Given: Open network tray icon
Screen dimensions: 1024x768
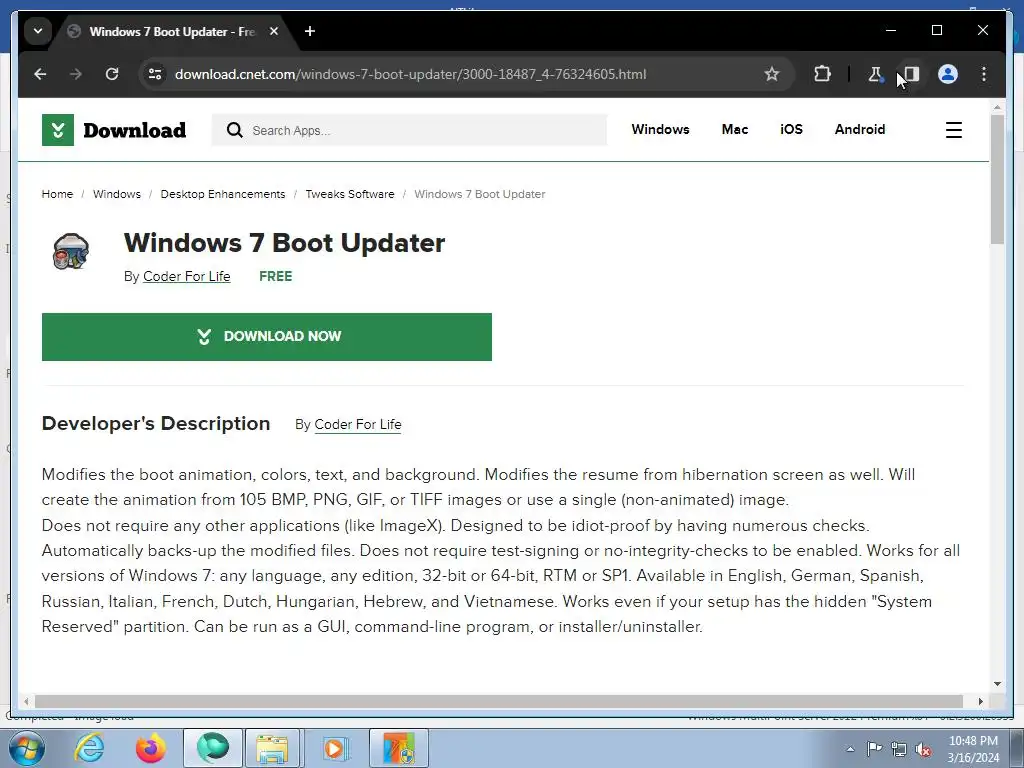Looking at the screenshot, I should click(899, 749).
